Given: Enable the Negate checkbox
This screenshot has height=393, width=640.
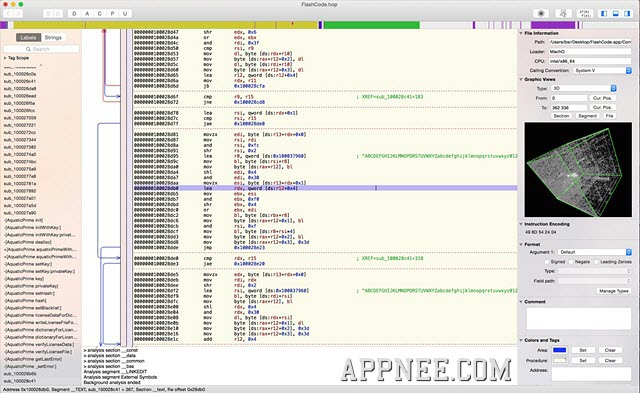Looking at the screenshot, I should 571,262.
